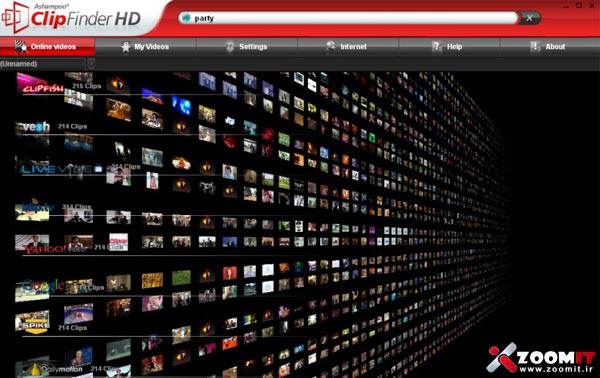This screenshot has width=600, height=378.
Task: Clear the search with the X button
Action: pos(529,18)
